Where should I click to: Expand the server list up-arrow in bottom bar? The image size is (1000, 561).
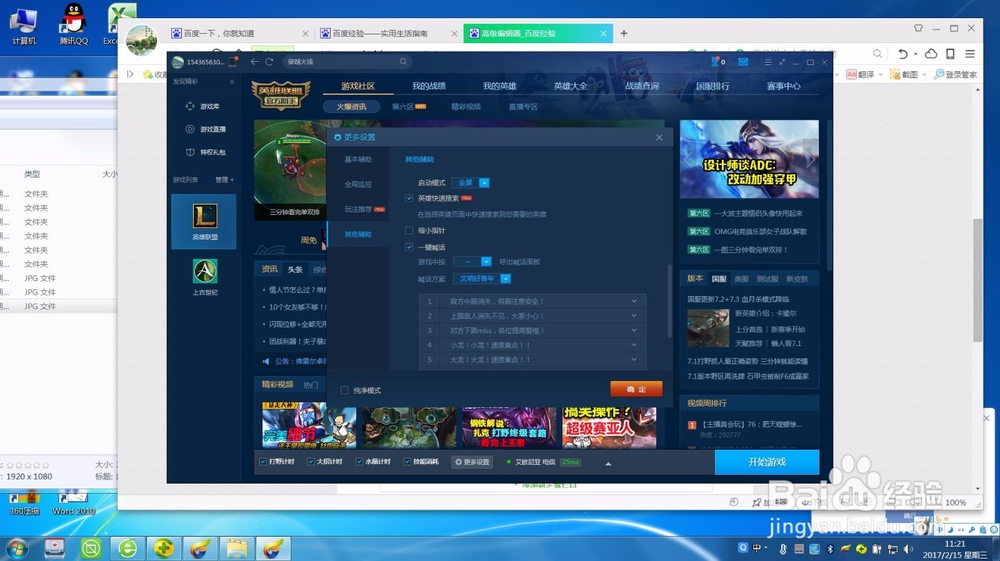(608, 463)
